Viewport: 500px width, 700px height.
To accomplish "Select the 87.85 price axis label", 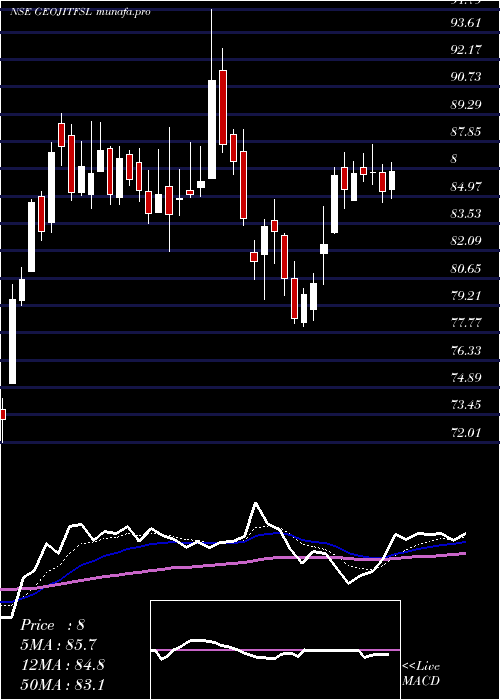I will pos(466,132).
